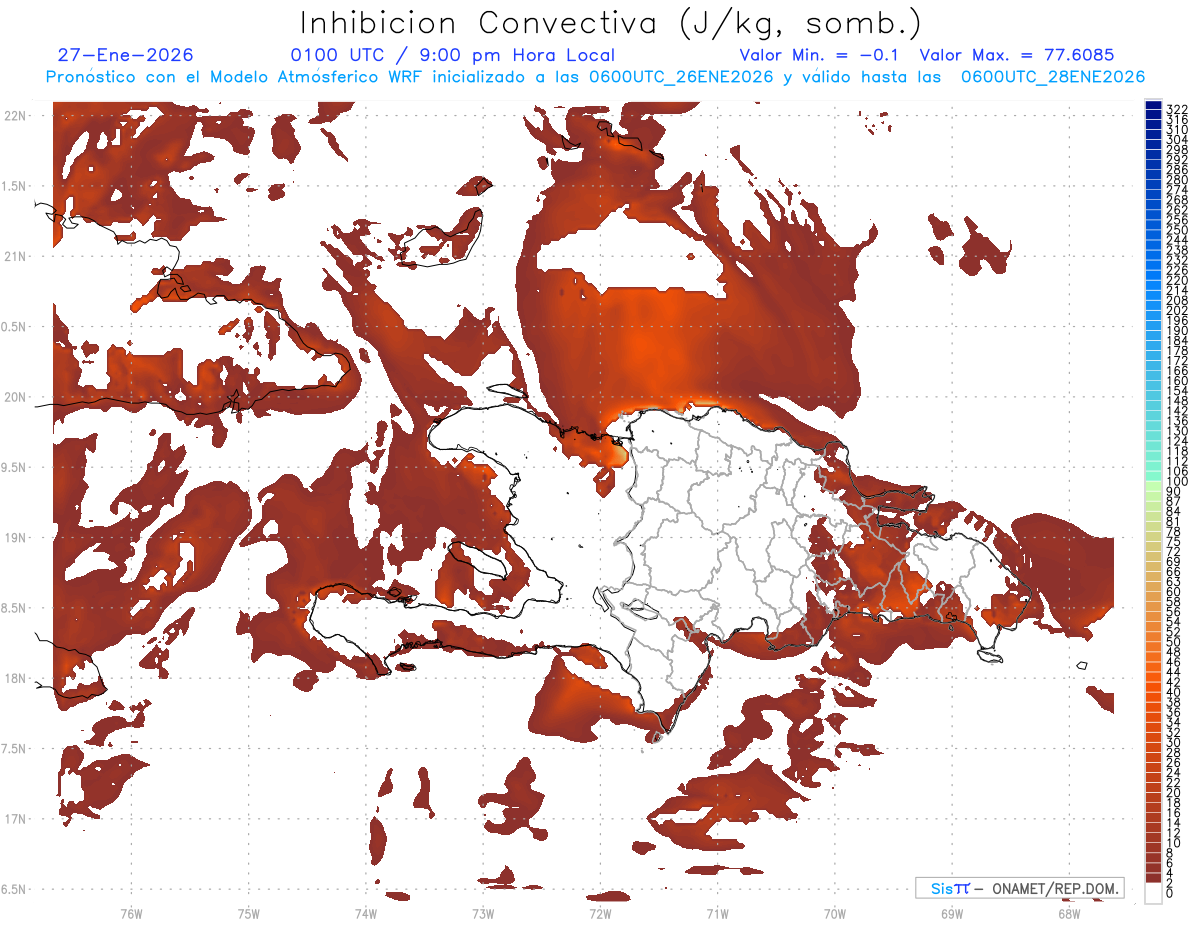Click the '21N' latitude label
This screenshot has height=927, width=1200.
14,257
